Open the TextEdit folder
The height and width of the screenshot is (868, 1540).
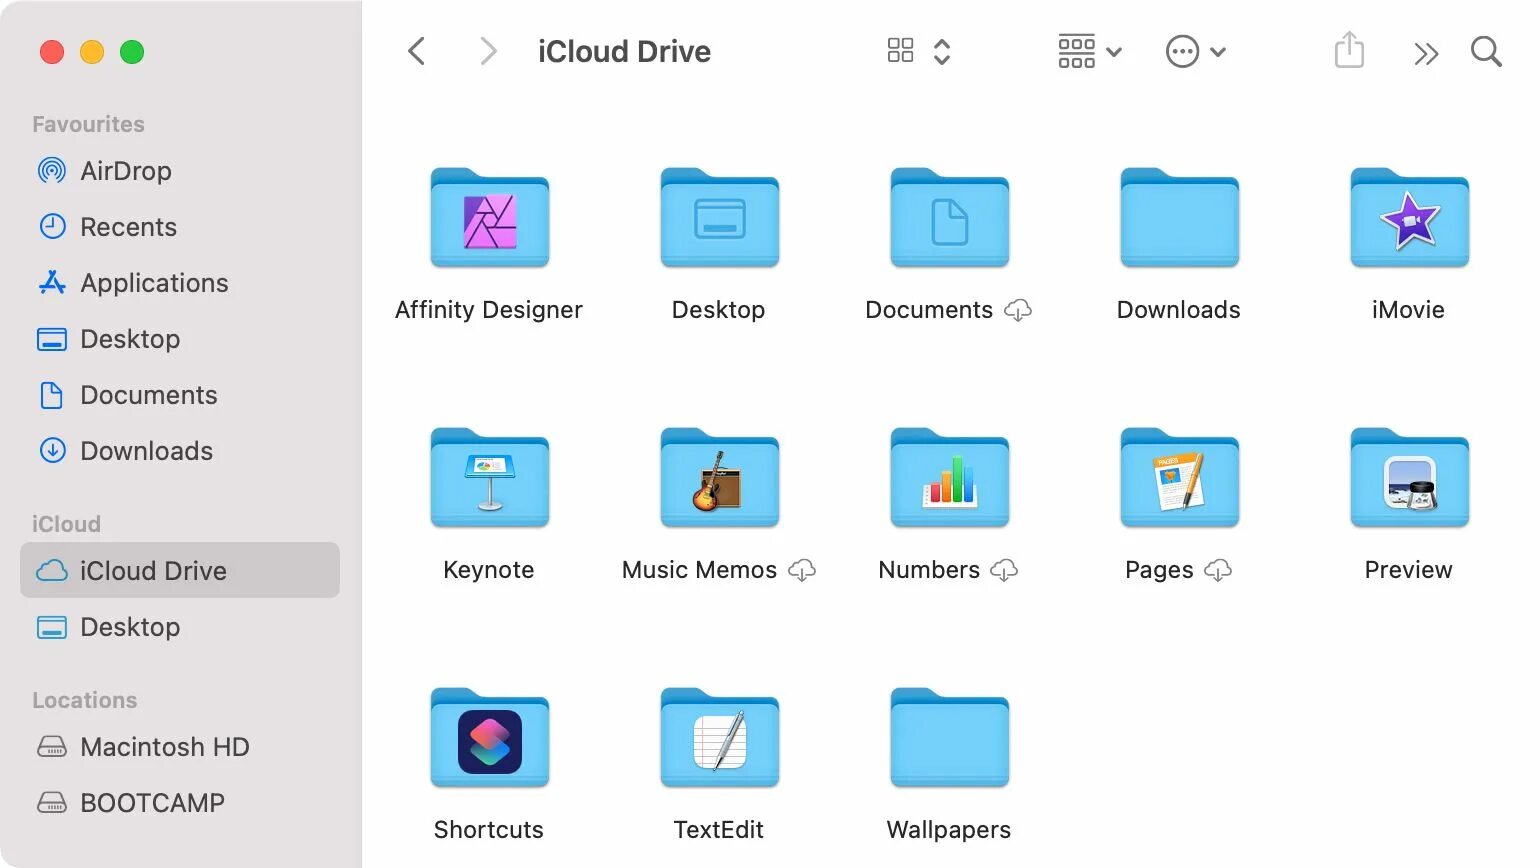point(719,737)
